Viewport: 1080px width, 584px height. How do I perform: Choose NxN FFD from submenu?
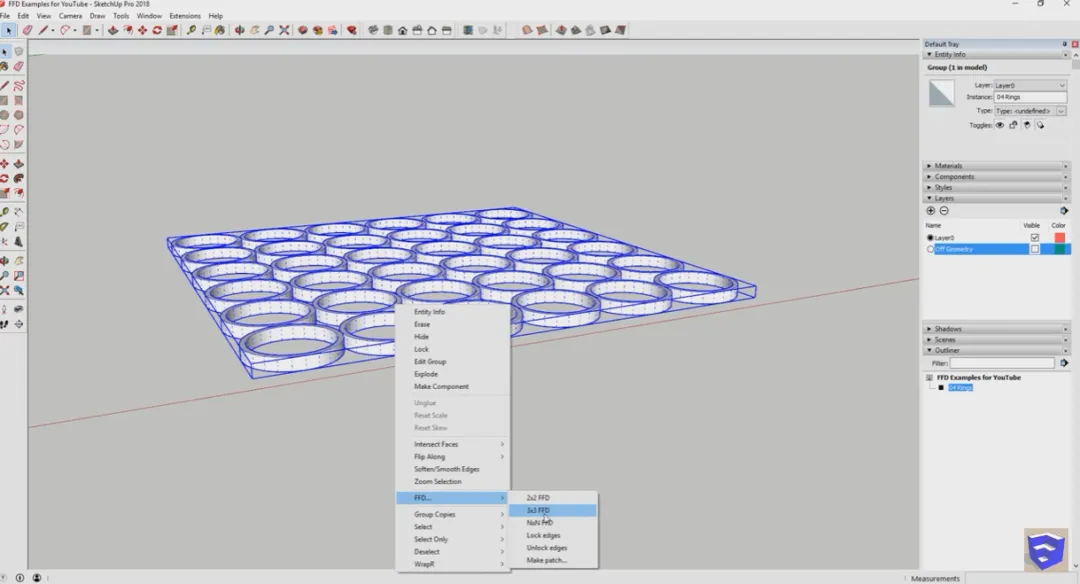pos(552,523)
